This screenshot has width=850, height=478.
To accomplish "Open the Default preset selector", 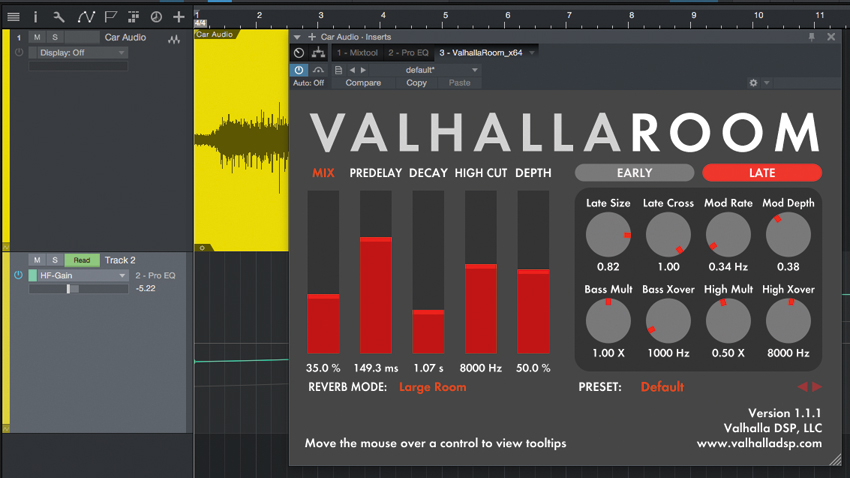I will pyautogui.click(x=662, y=387).
